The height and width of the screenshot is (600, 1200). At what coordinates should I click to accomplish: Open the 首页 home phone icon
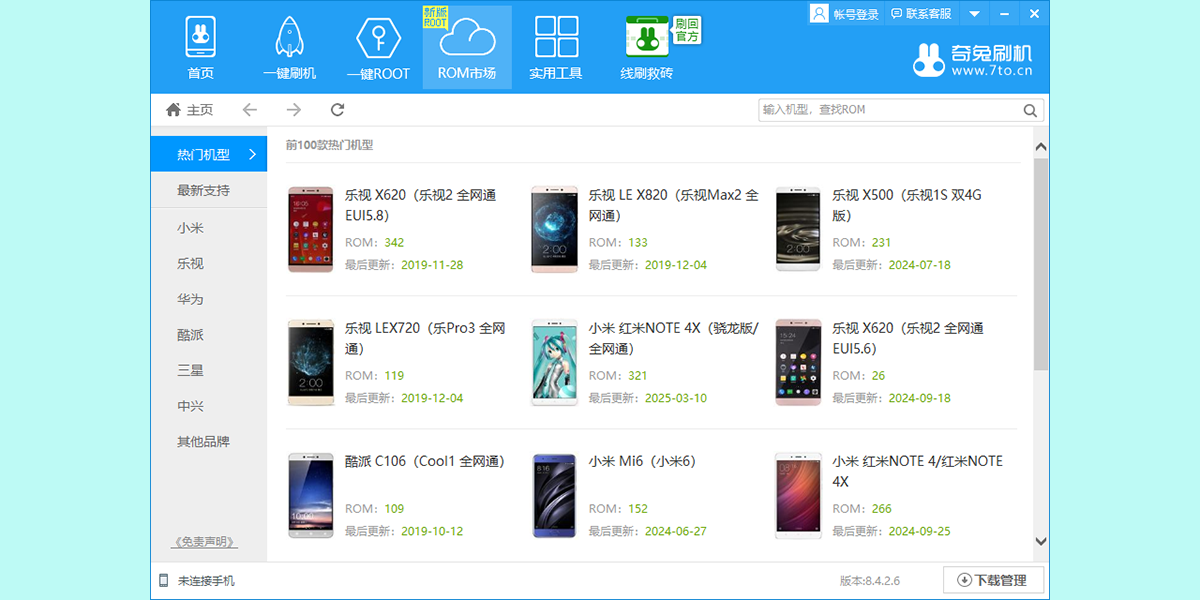(200, 38)
